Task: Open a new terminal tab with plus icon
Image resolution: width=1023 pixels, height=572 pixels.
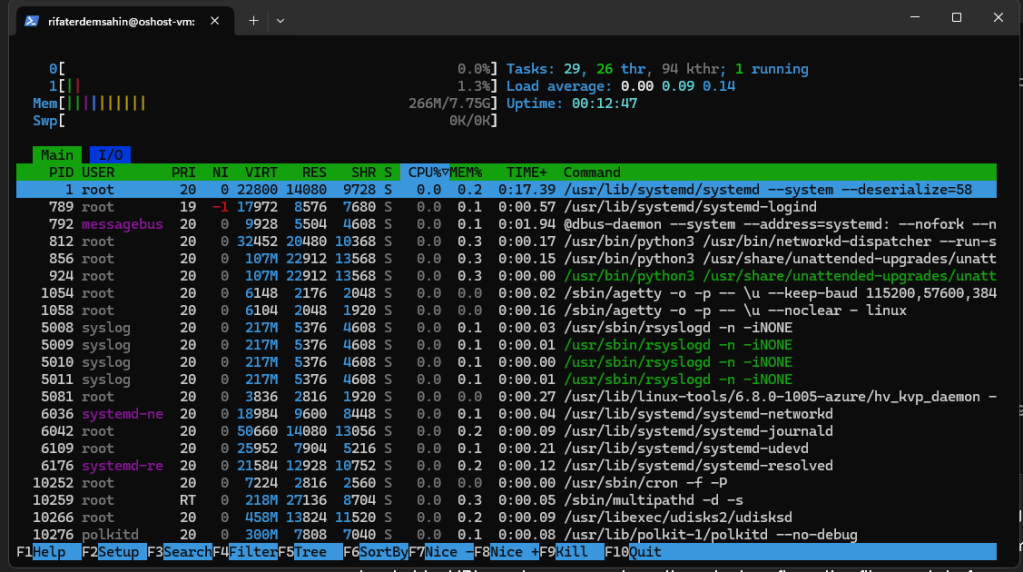Action: pyautogui.click(x=253, y=21)
